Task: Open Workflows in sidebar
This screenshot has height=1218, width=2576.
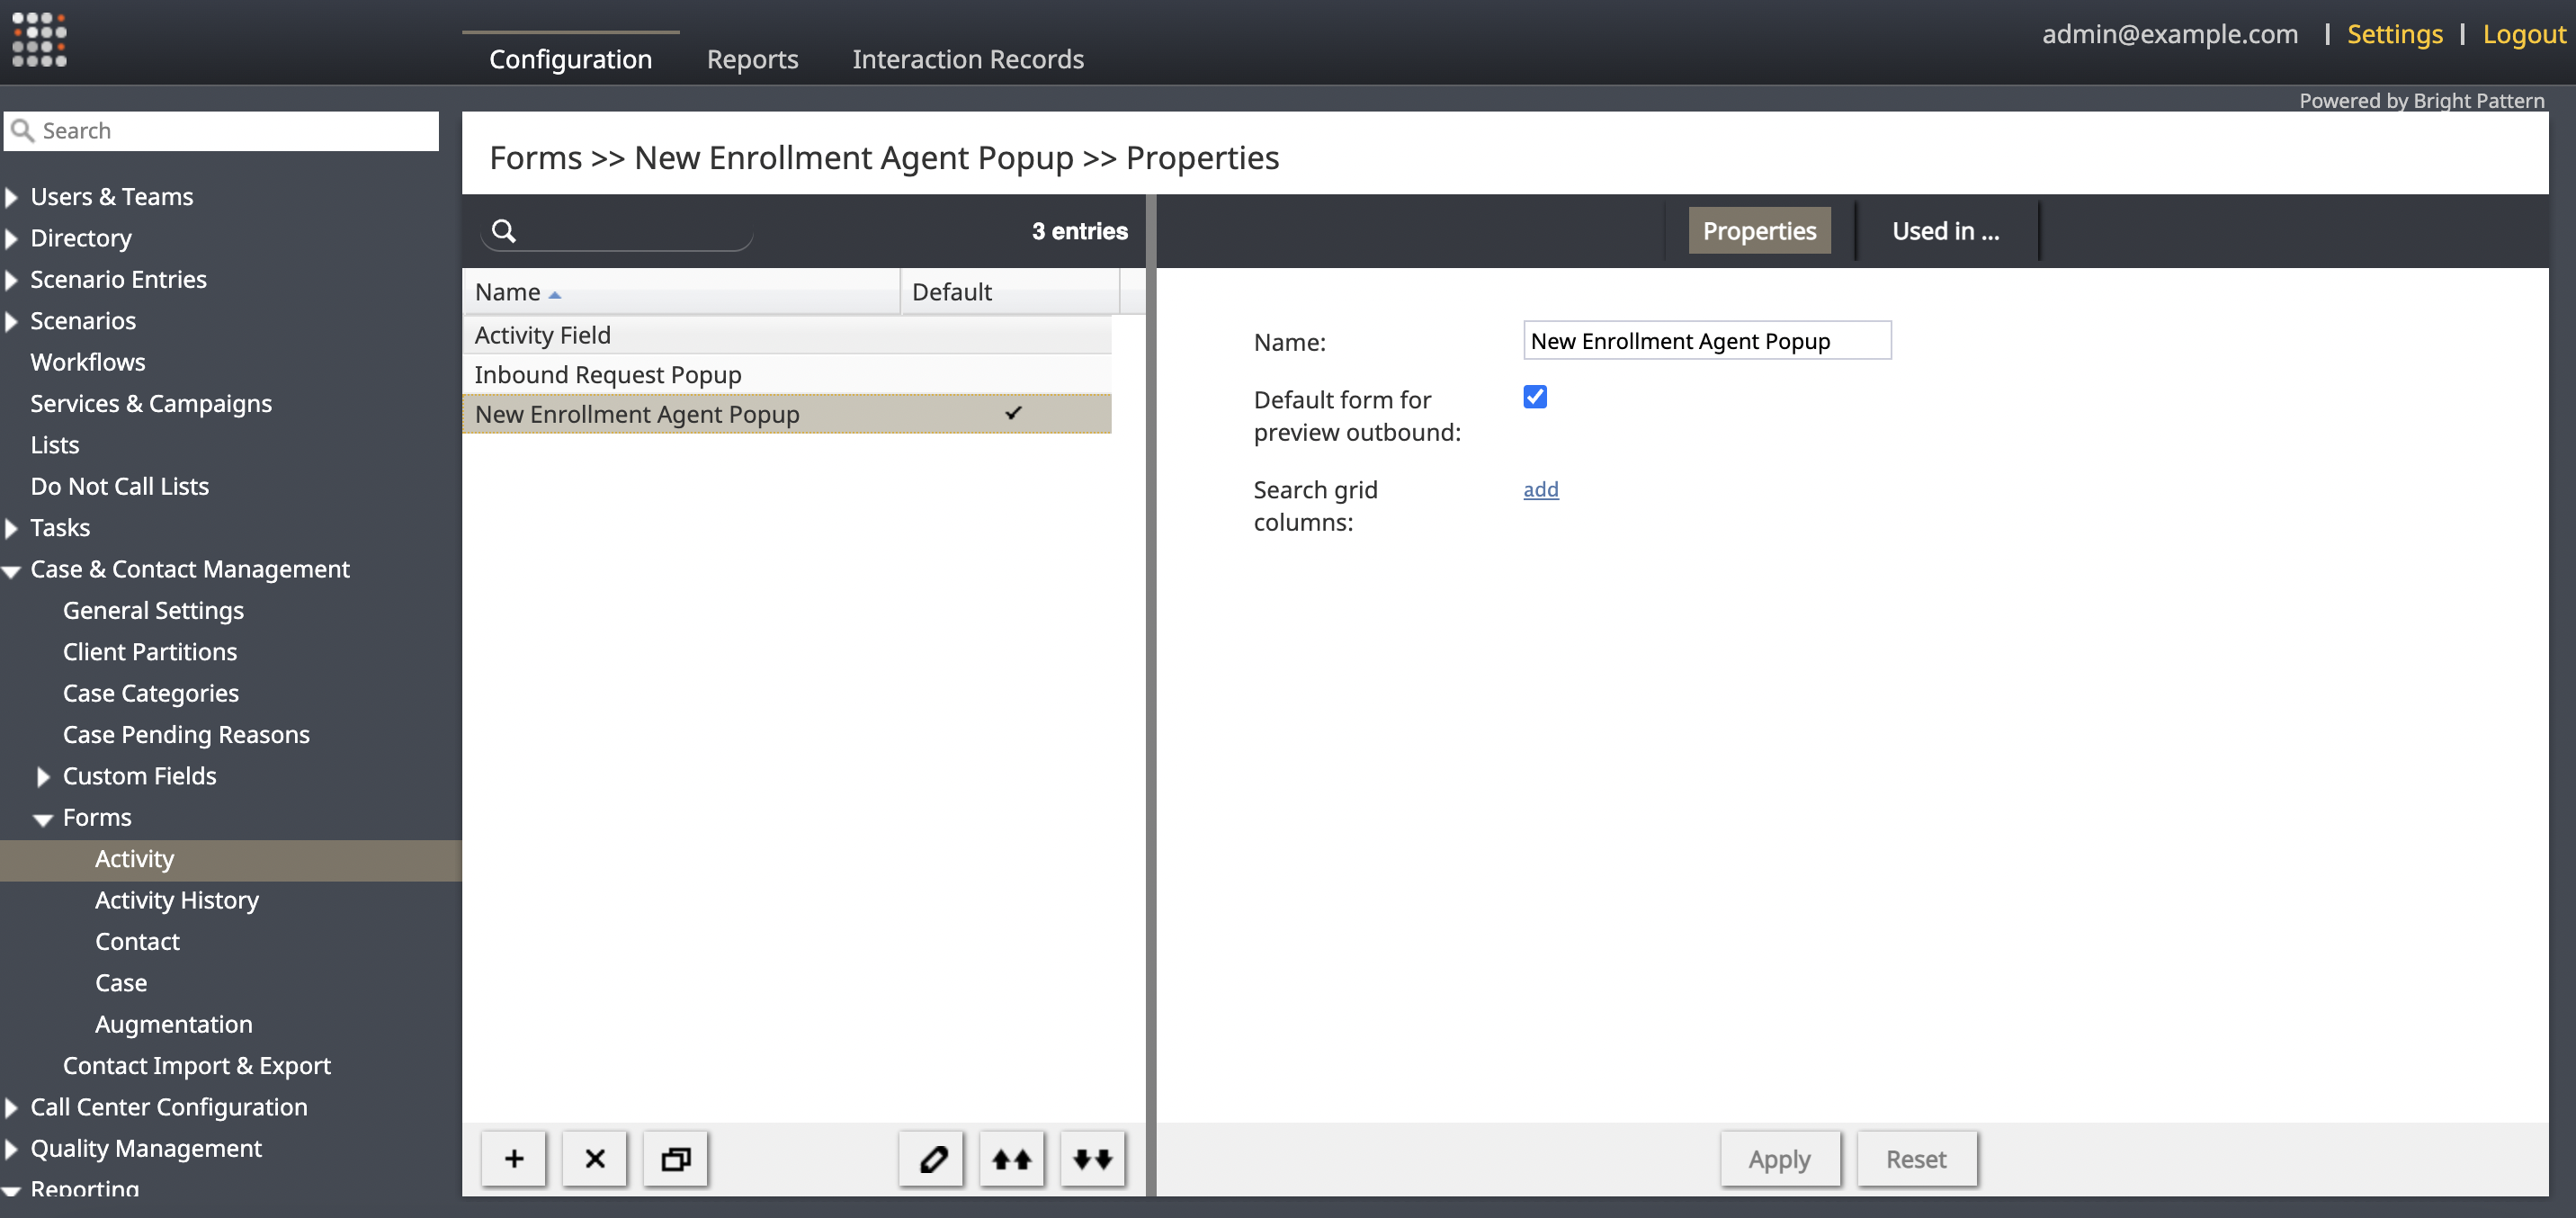Action: tap(88, 362)
